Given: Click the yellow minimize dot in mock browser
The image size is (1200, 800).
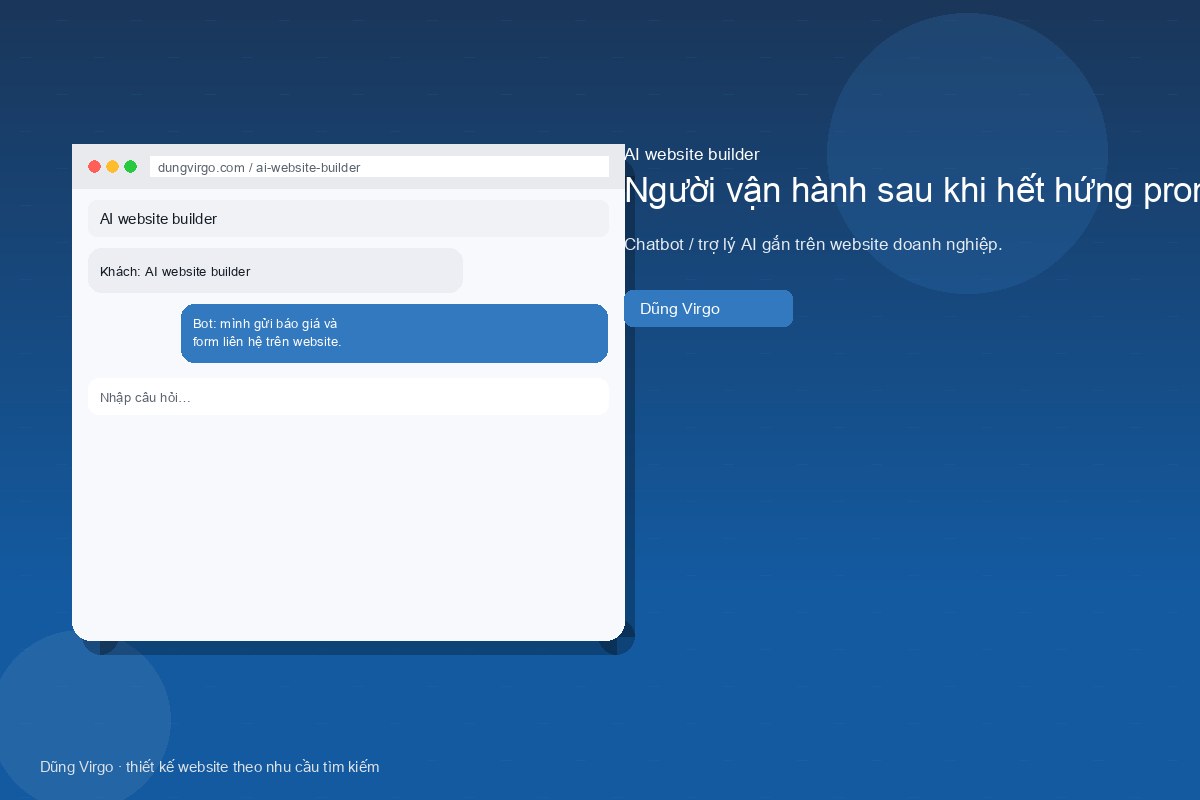Looking at the screenshot, I should (x=113, y=167).
